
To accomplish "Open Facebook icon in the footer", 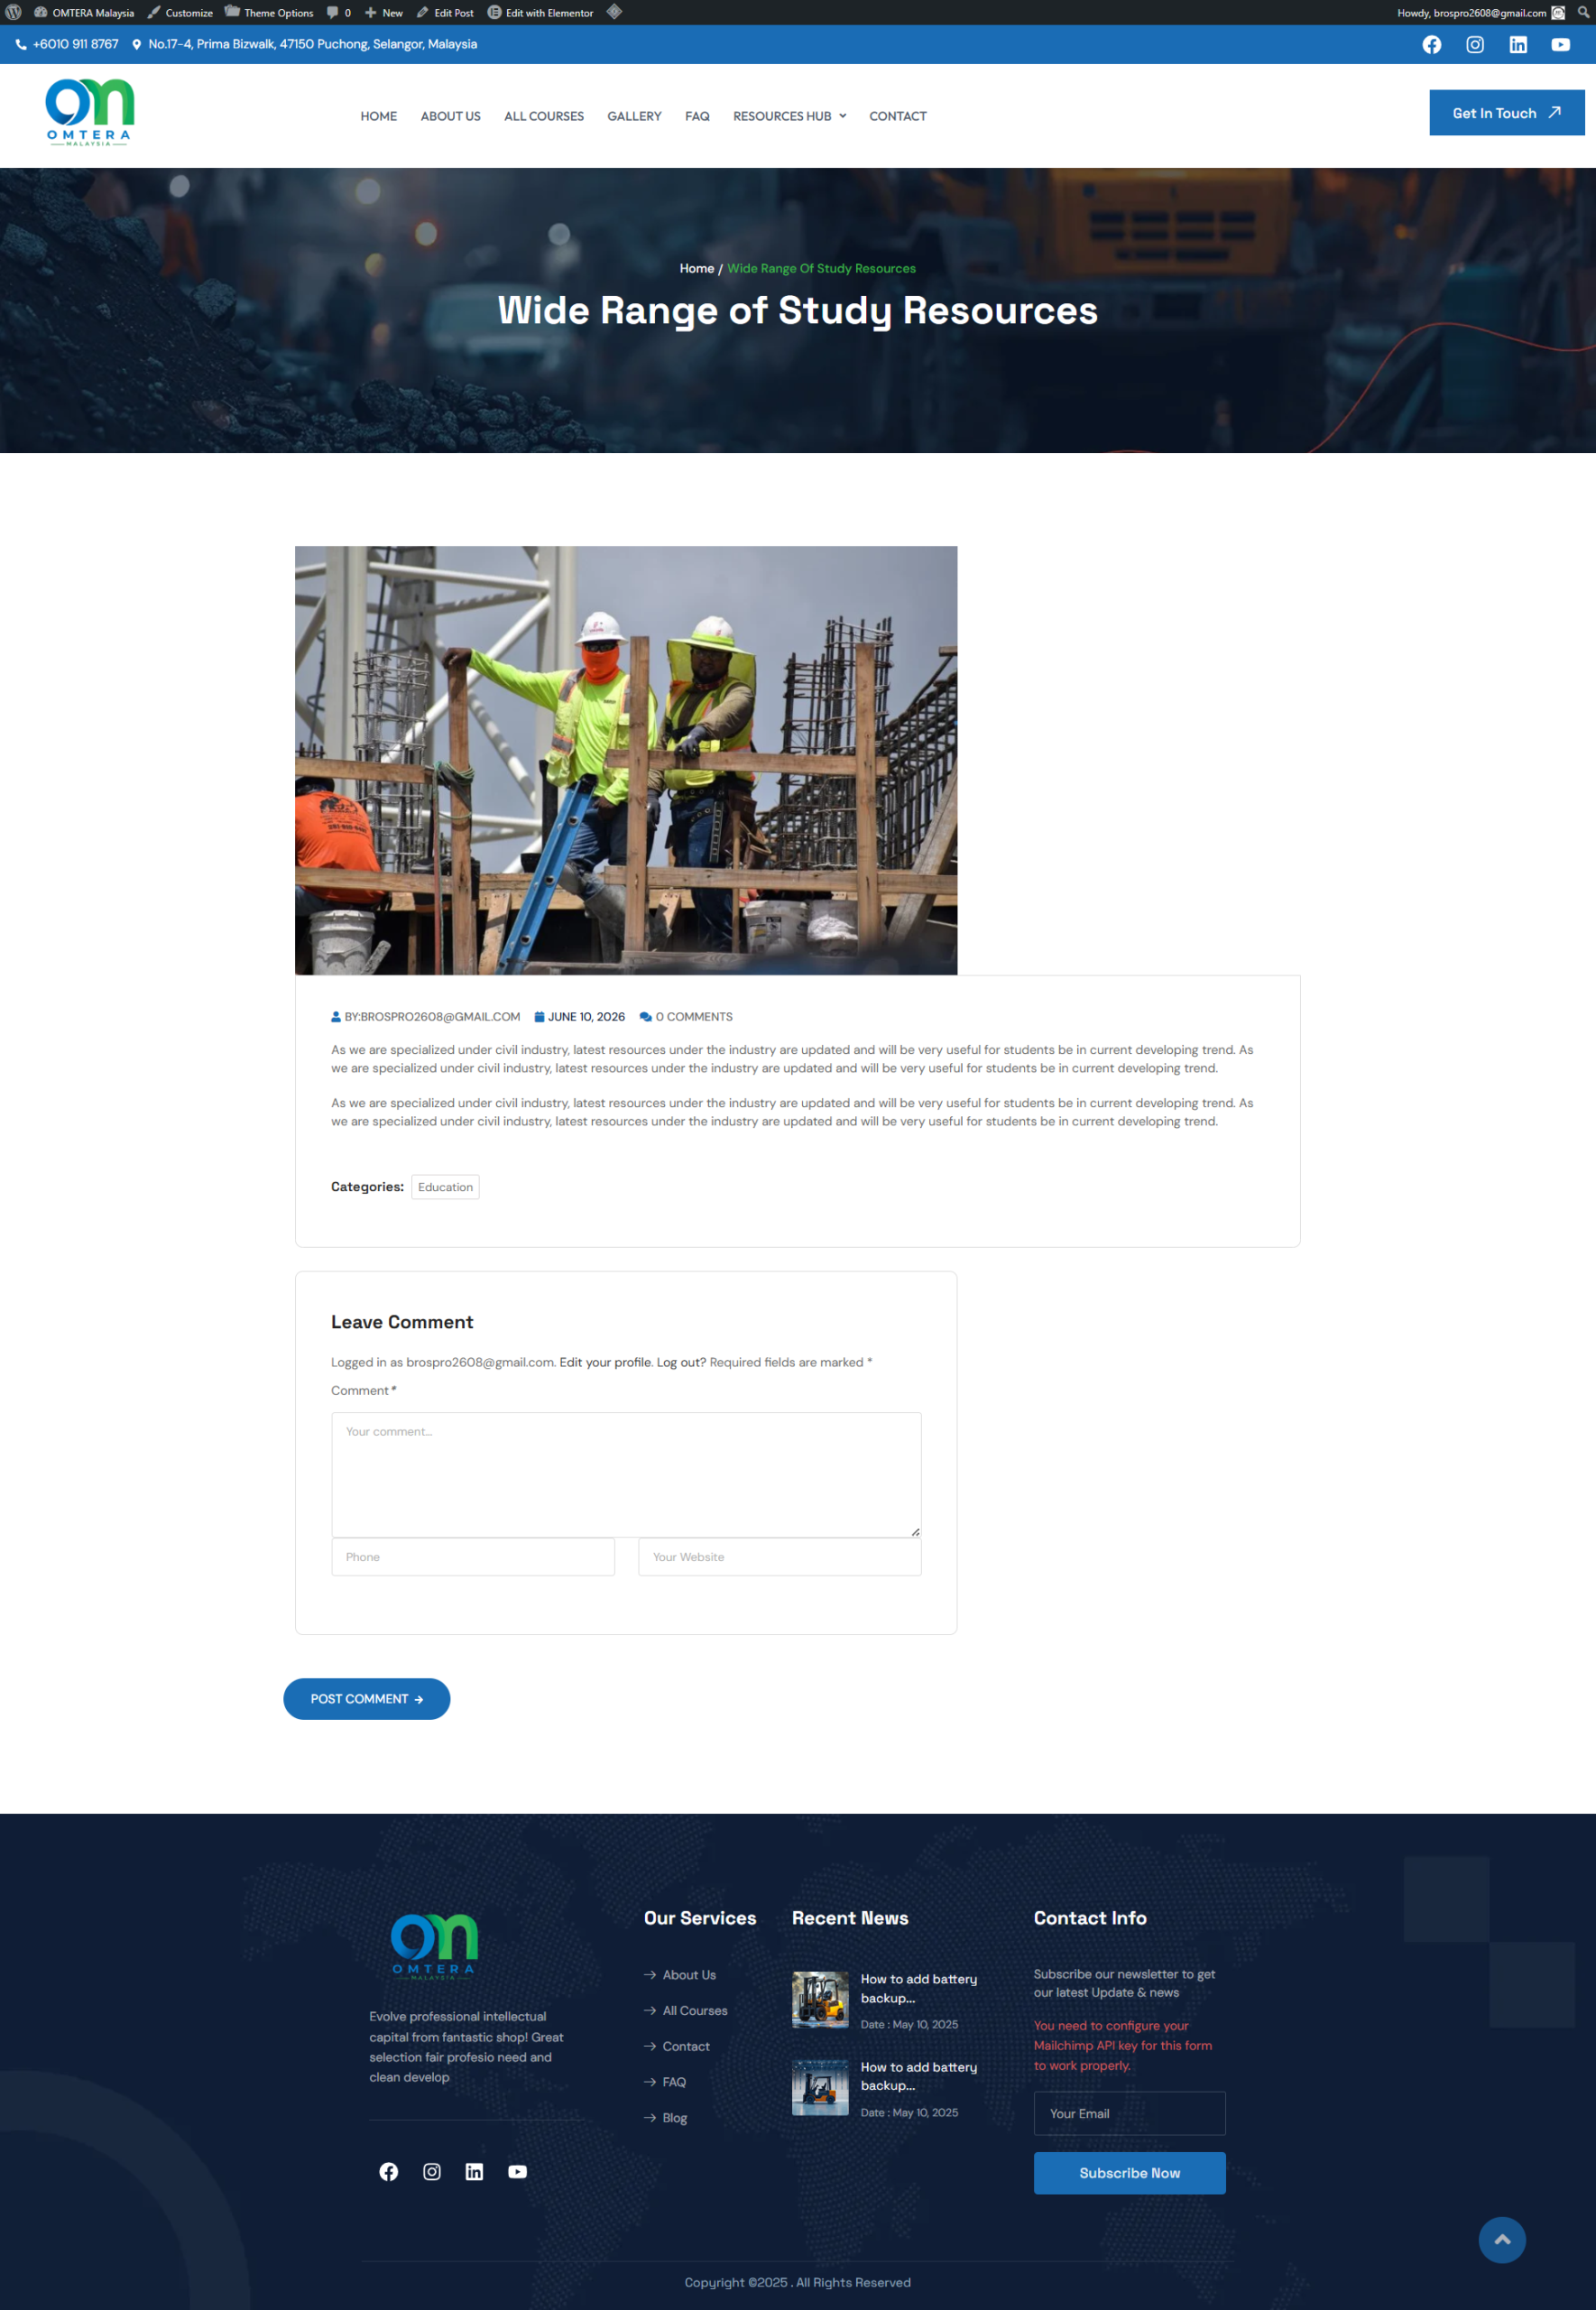I will (x=389, y=2172).
